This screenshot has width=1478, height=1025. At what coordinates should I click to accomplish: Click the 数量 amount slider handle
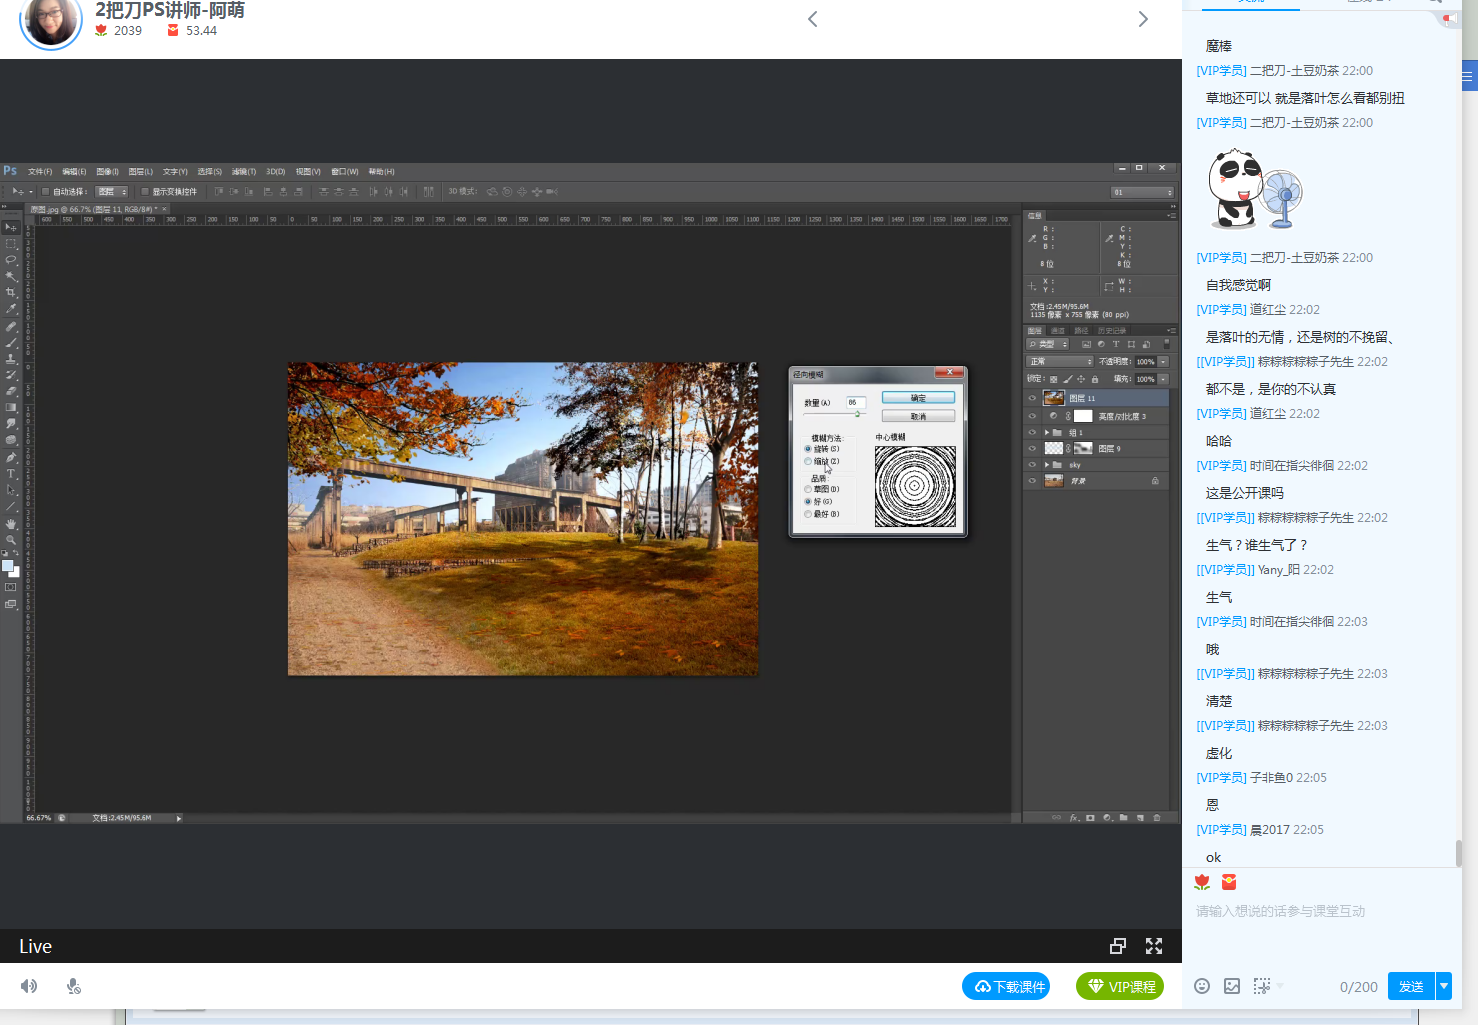(x=856, y=413)
